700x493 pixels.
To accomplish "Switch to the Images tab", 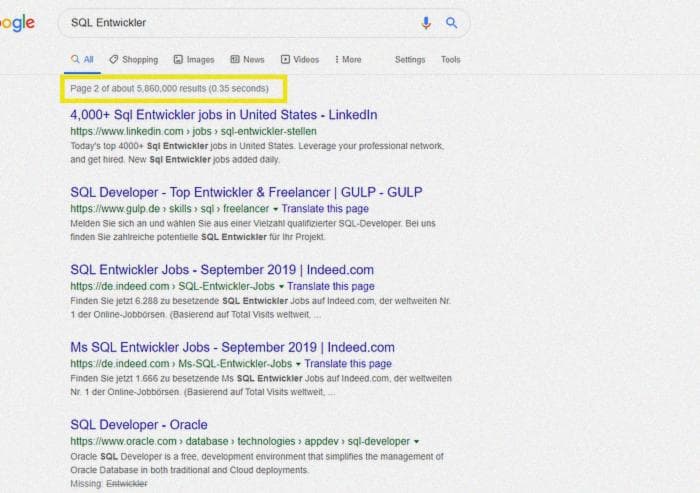I will tap(194, 59).
